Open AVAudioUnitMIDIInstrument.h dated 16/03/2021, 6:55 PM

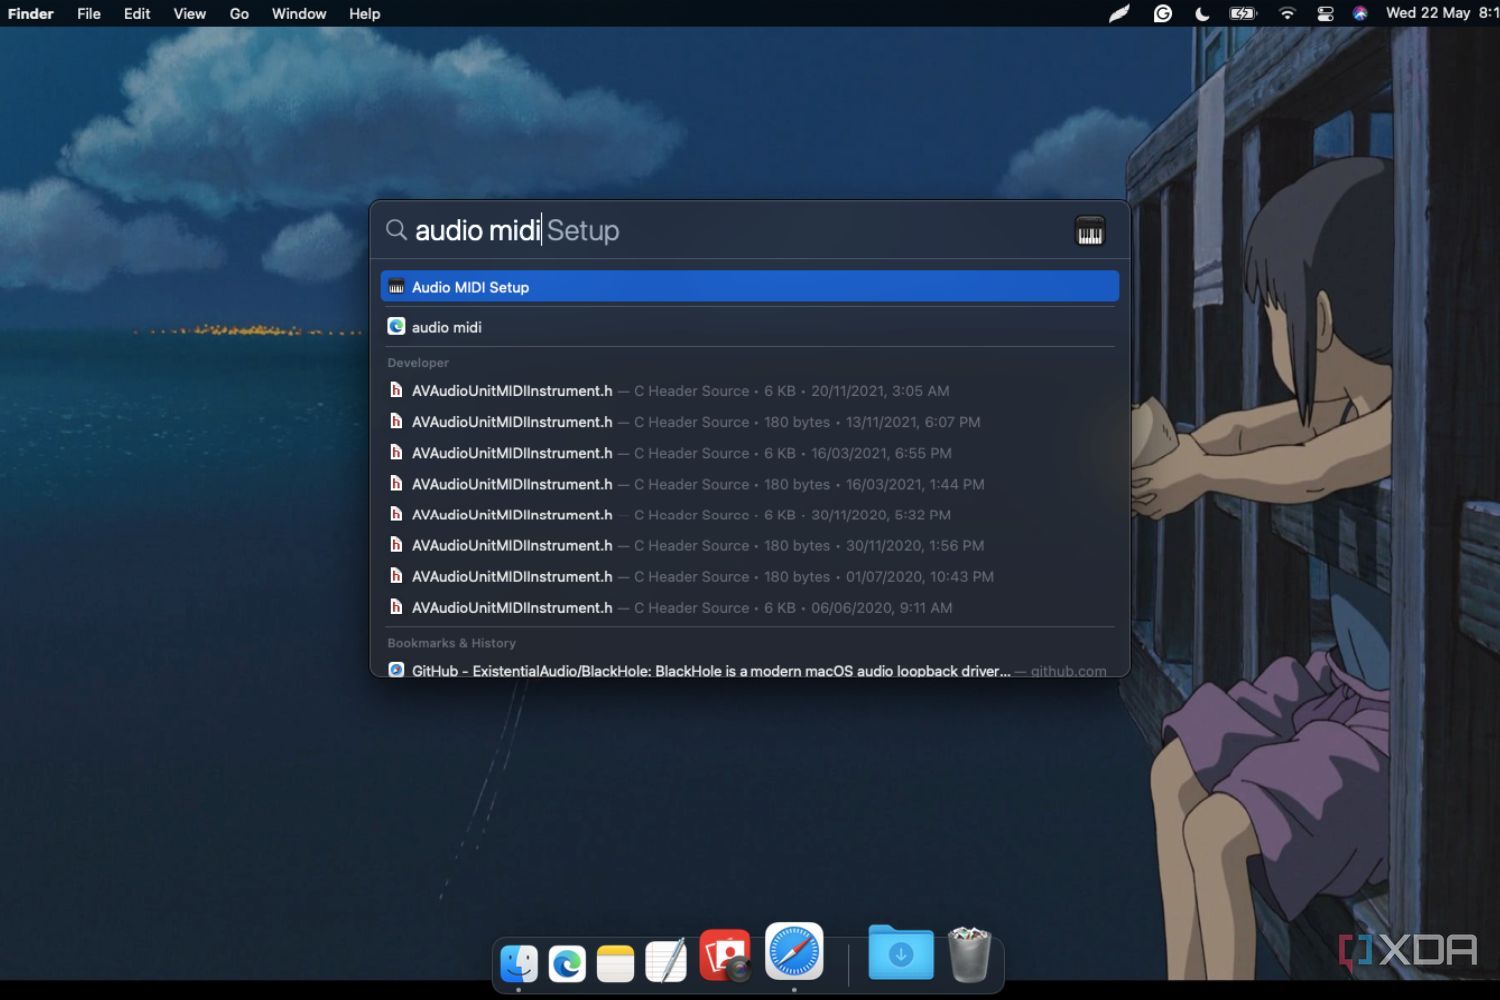tap(749, 453)
